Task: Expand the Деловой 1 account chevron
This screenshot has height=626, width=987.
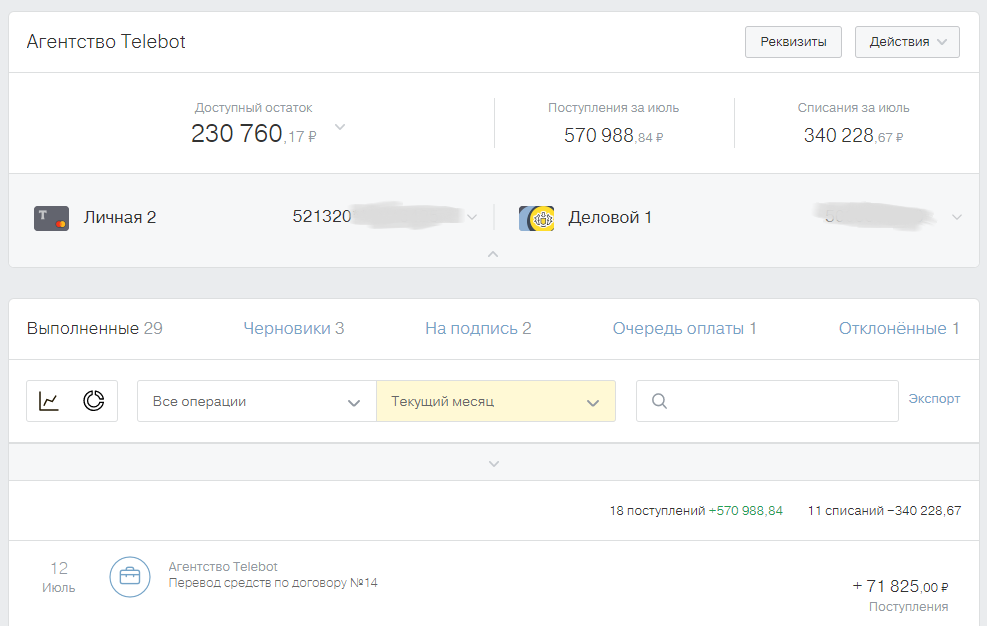Action: click(957, 217)
